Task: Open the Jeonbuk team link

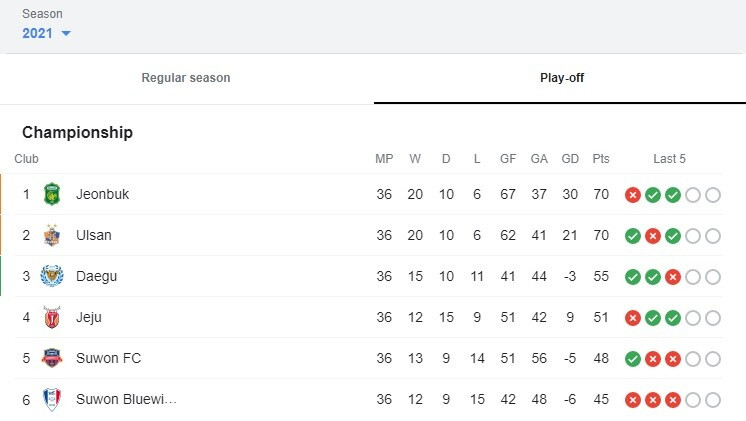Action: (102, 194)
